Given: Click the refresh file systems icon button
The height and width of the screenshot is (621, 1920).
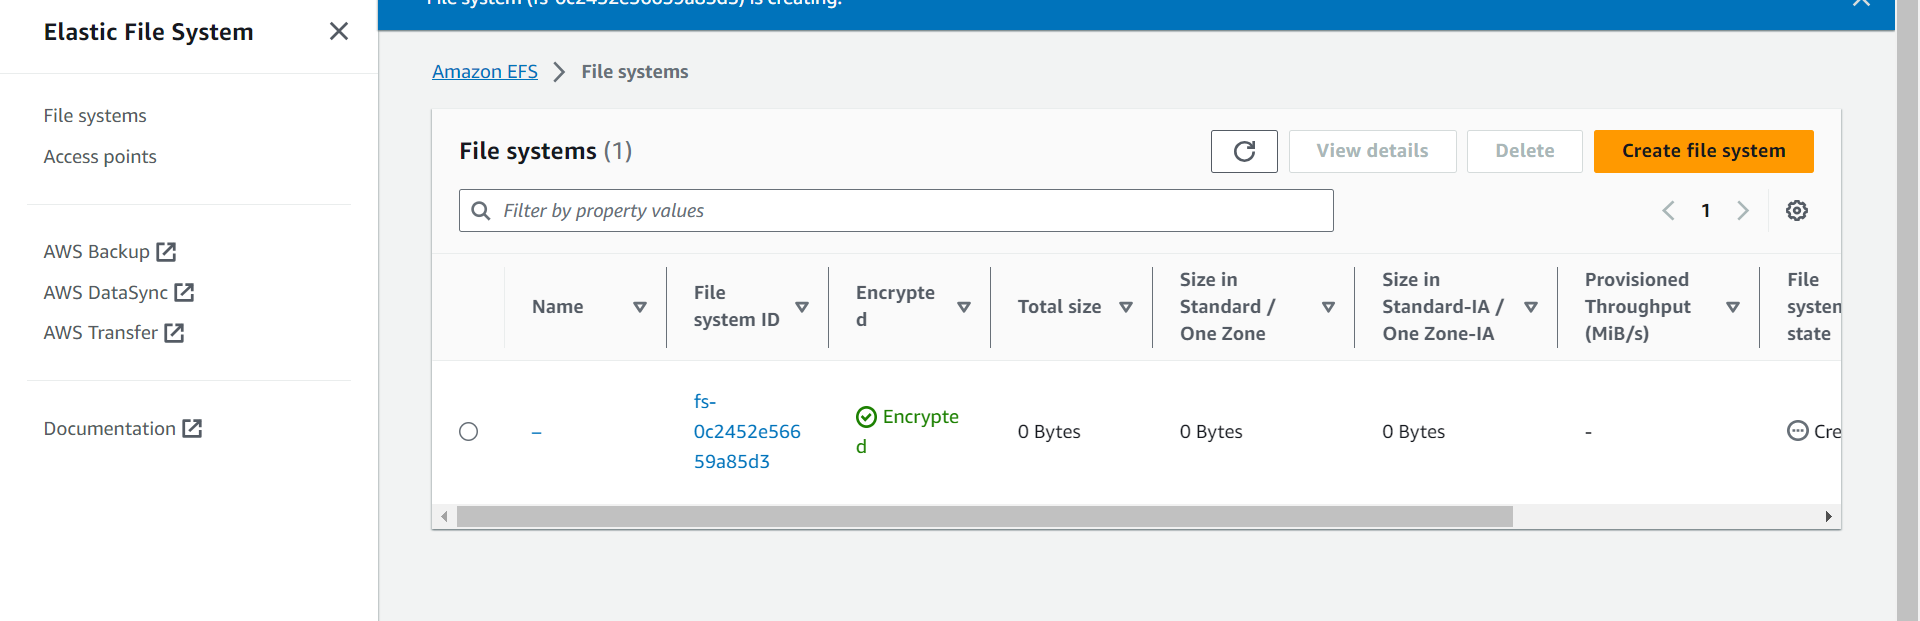Looking at the screenshot, I should (x=1244, y=151).
